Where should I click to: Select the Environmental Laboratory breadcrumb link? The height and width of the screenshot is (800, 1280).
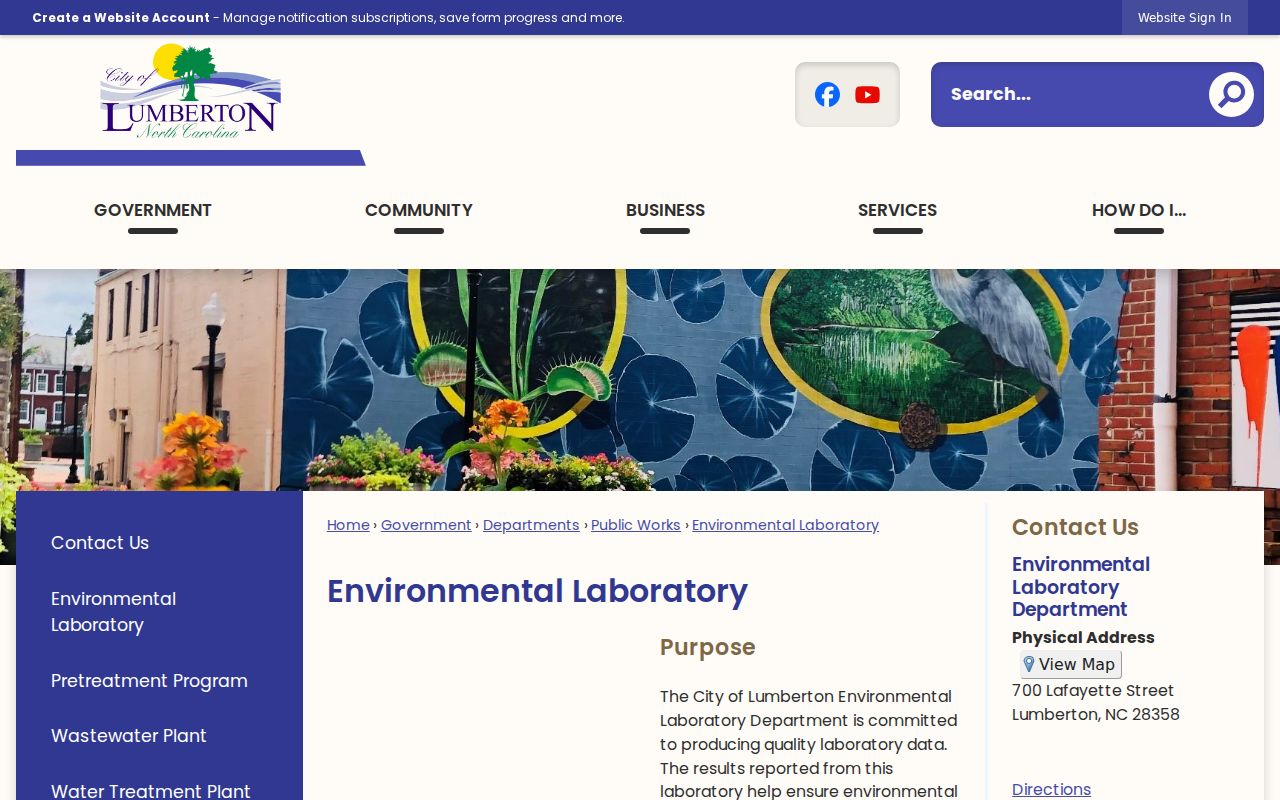(785, 525)
